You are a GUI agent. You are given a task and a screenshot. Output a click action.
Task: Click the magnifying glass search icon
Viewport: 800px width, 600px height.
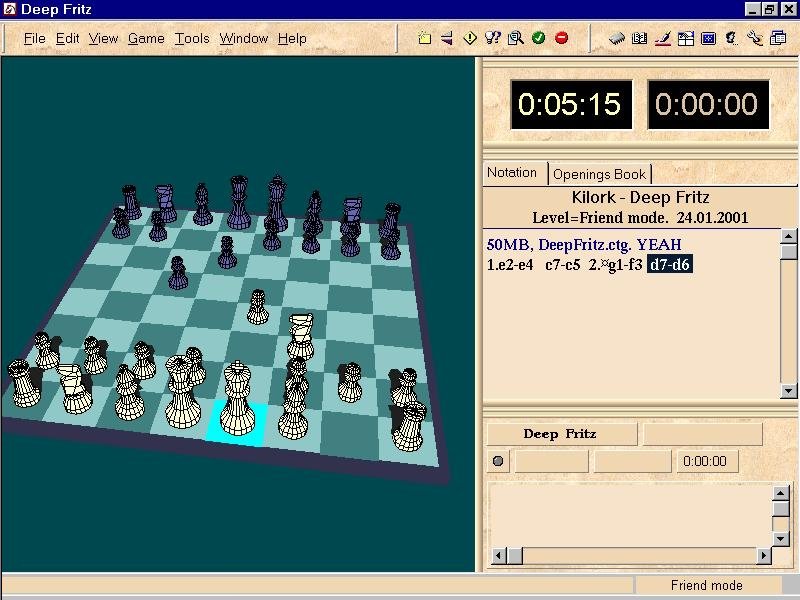coord(516,38)
